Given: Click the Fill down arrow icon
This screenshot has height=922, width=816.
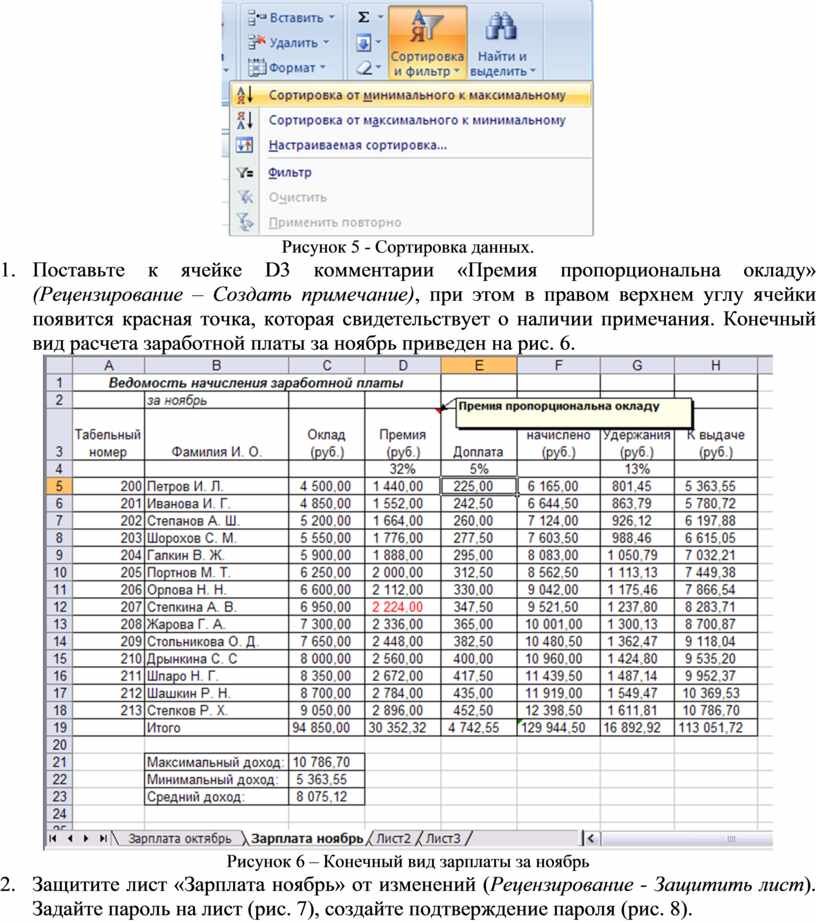Looking at the screenshot, I should [x=363, y=42].
